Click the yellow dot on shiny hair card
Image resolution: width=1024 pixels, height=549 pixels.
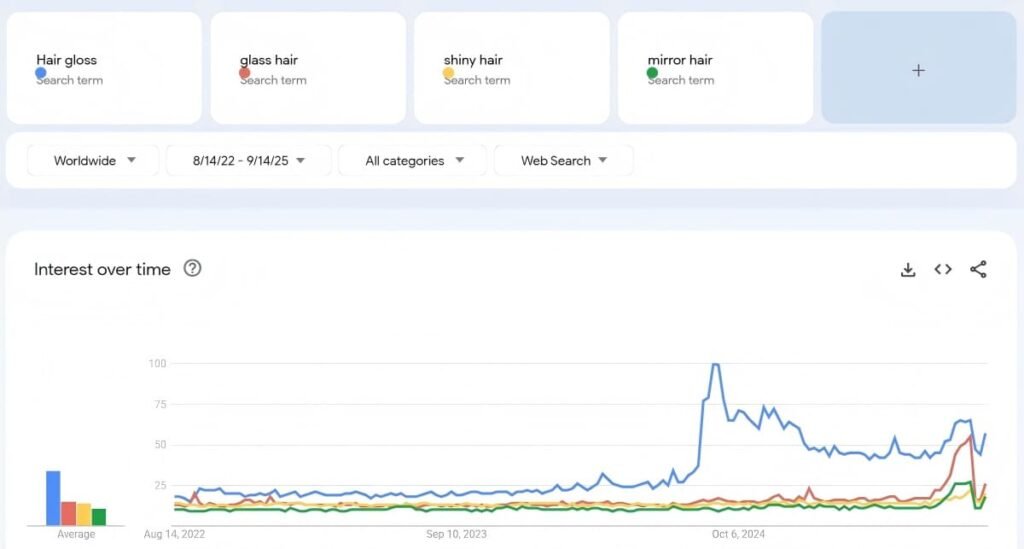coord(449,73)
